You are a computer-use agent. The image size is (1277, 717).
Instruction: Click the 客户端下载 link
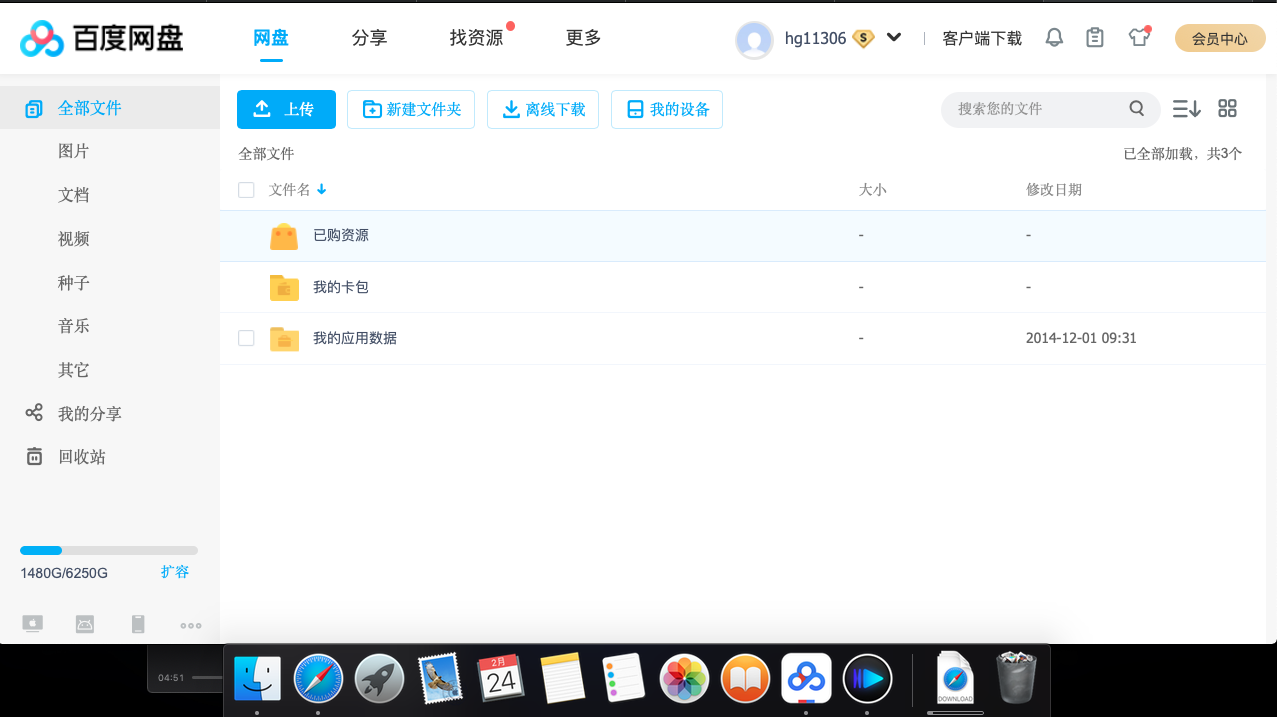pos(982,38)
